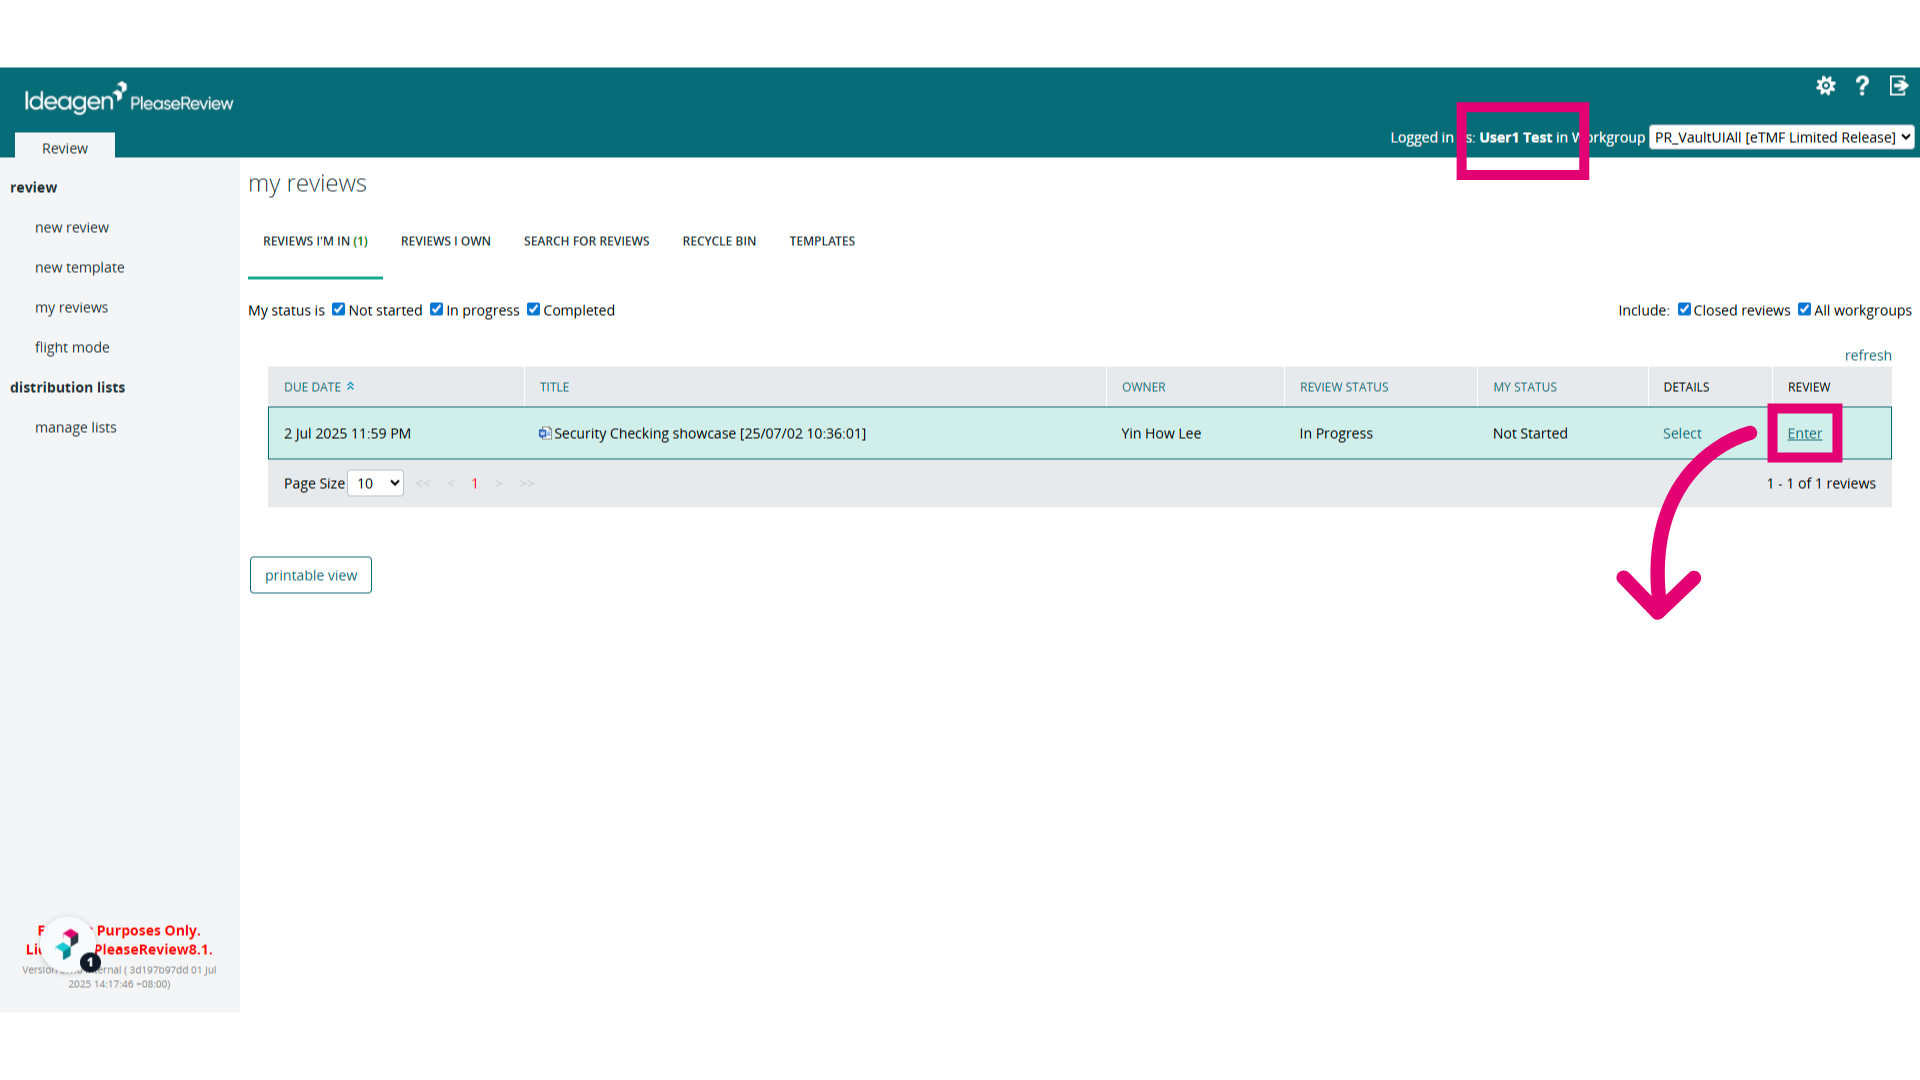Open the settings gear icon
The image size is (1920, 1080).
[1826, 86]
